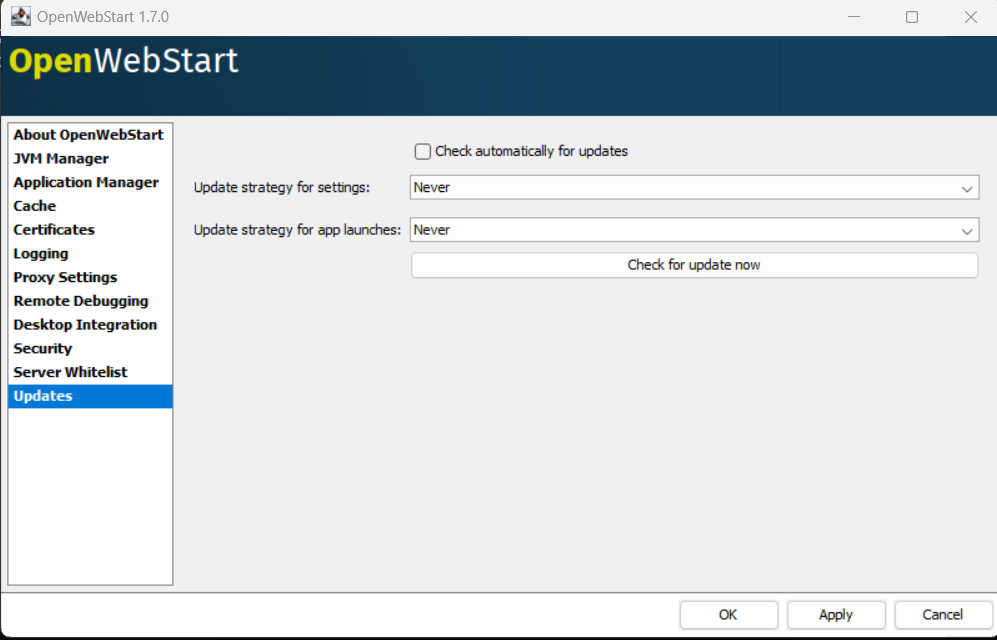Viewport: 997px width, 640px height.
Task: Go to the Security section
Action: [90, 348]
